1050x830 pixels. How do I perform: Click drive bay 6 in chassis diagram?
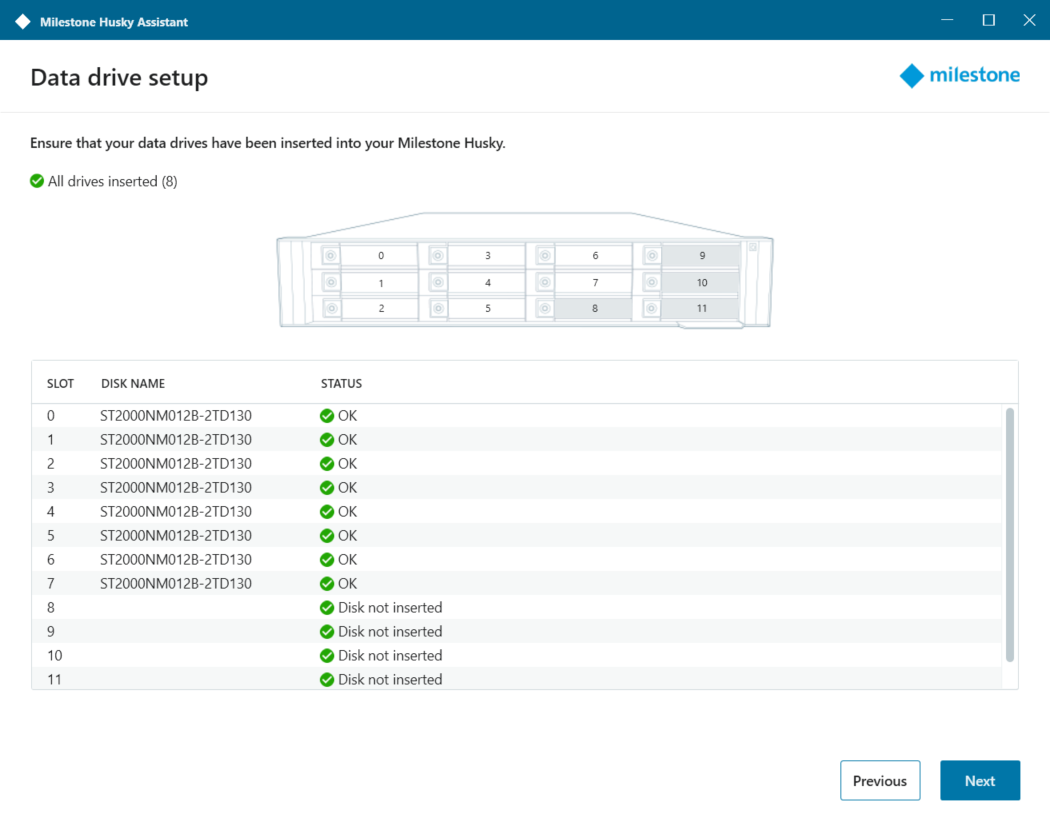tap(594, 256)
